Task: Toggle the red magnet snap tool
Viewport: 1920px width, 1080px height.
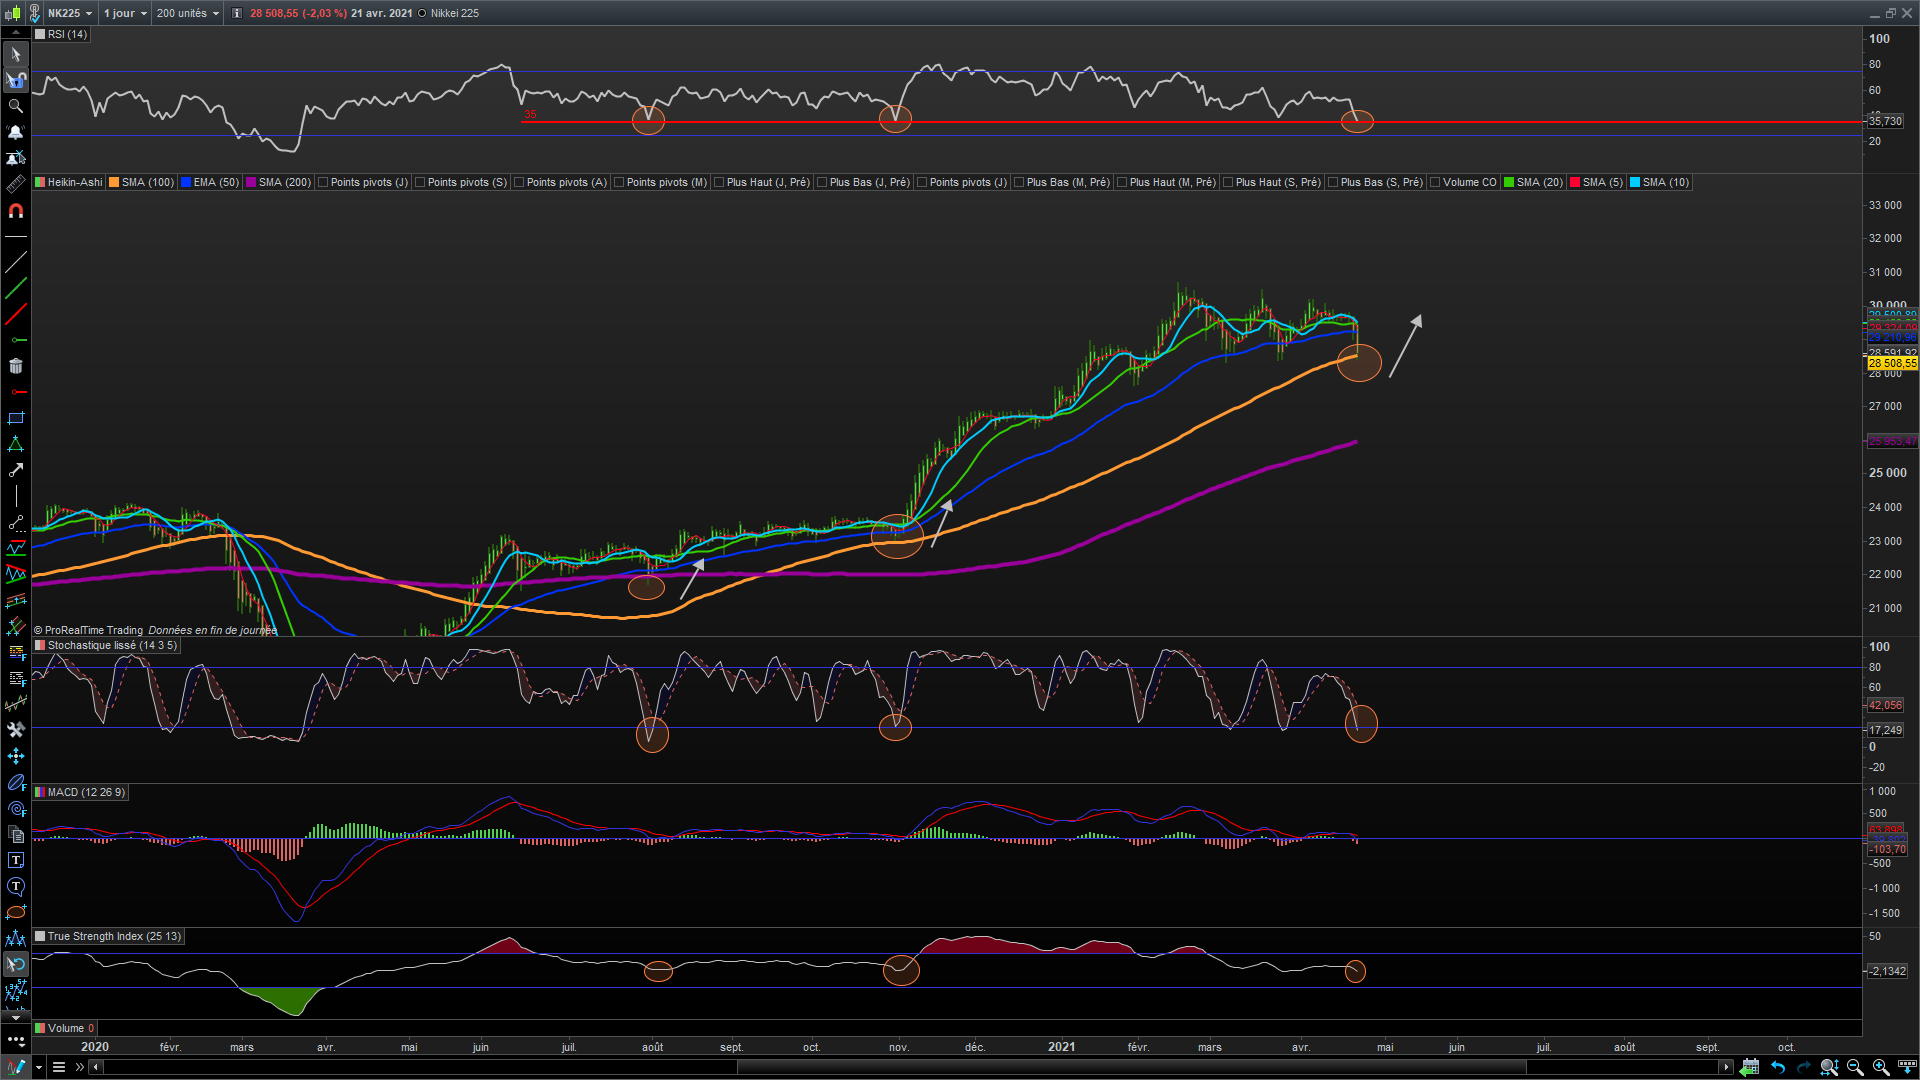Action: click(x=15, y=211)
